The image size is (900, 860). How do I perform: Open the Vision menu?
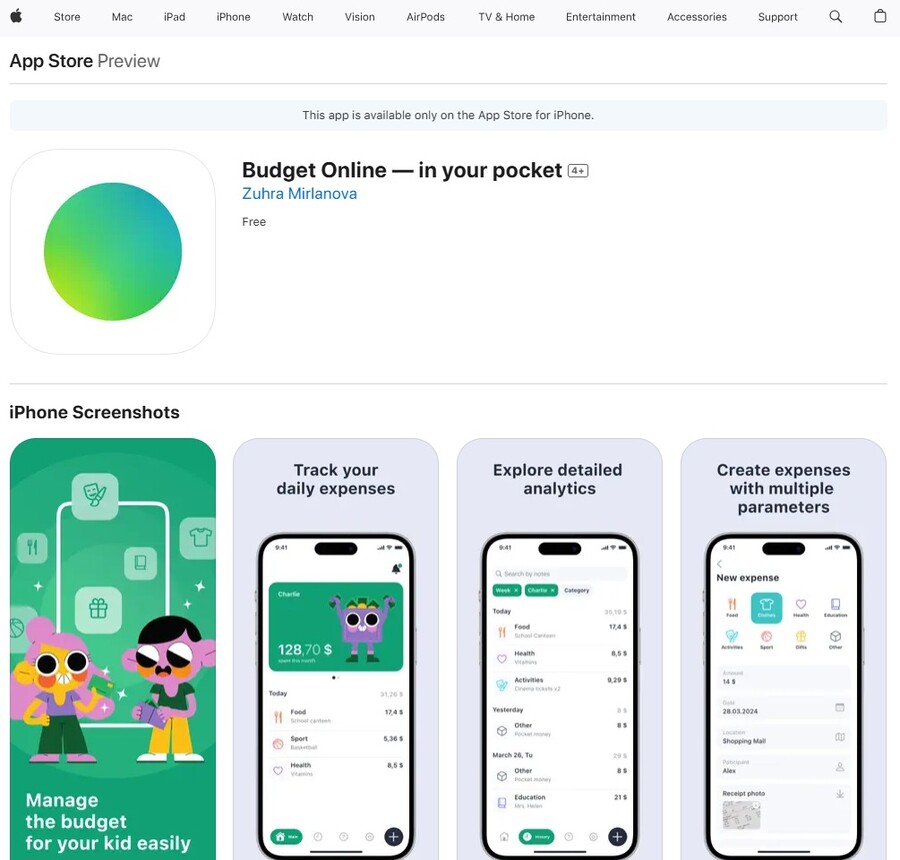360,17
